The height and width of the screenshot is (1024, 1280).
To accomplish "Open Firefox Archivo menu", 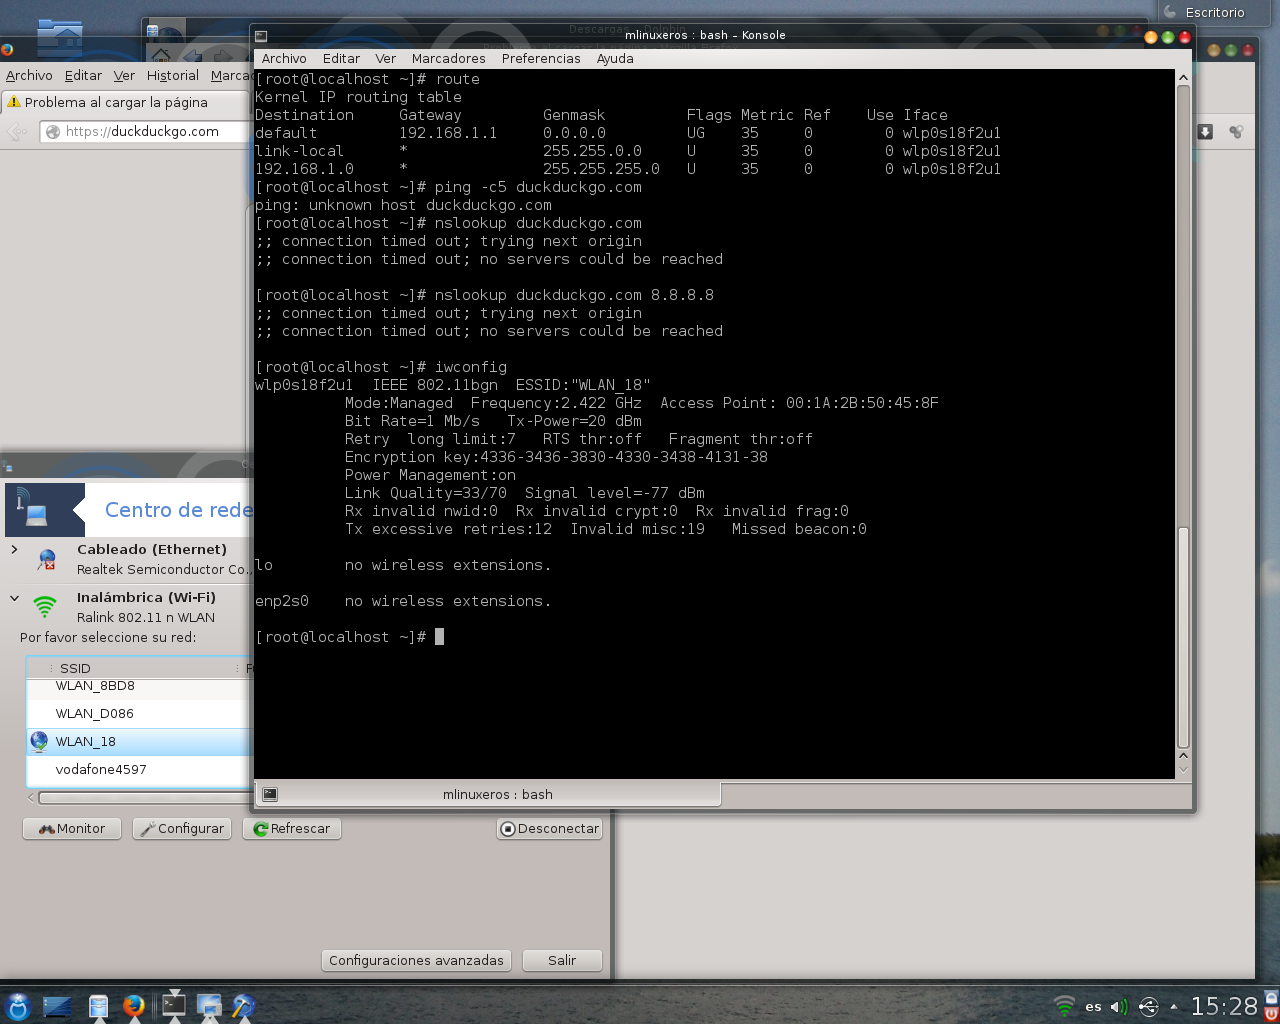I will (29, 75).
